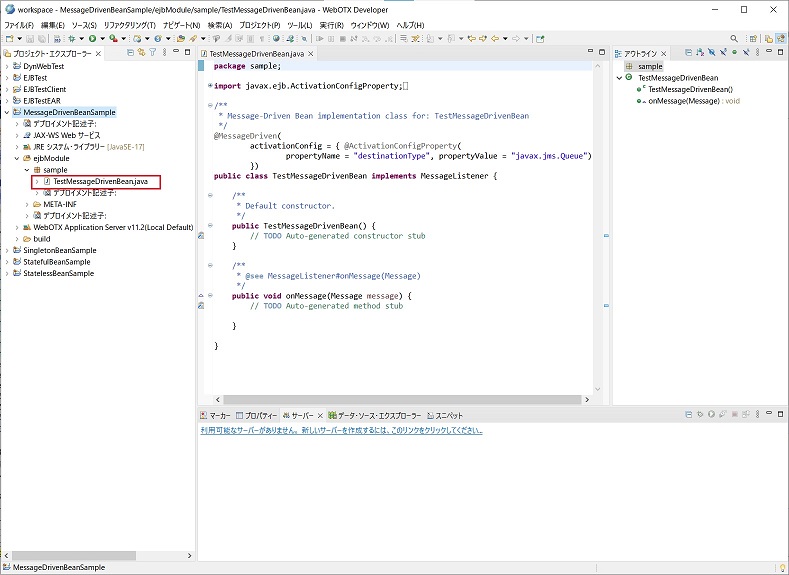The image size is (789, 575).
Task: Click Collapse All in the Project Explorer
Action: (130, 53)
